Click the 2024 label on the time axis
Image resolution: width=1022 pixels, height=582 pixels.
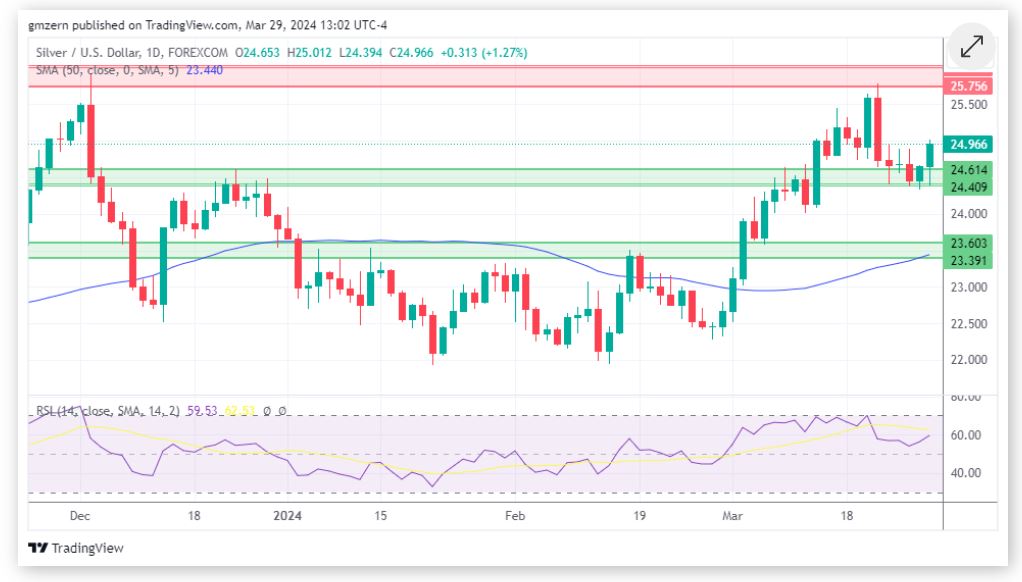pos(288,515)
